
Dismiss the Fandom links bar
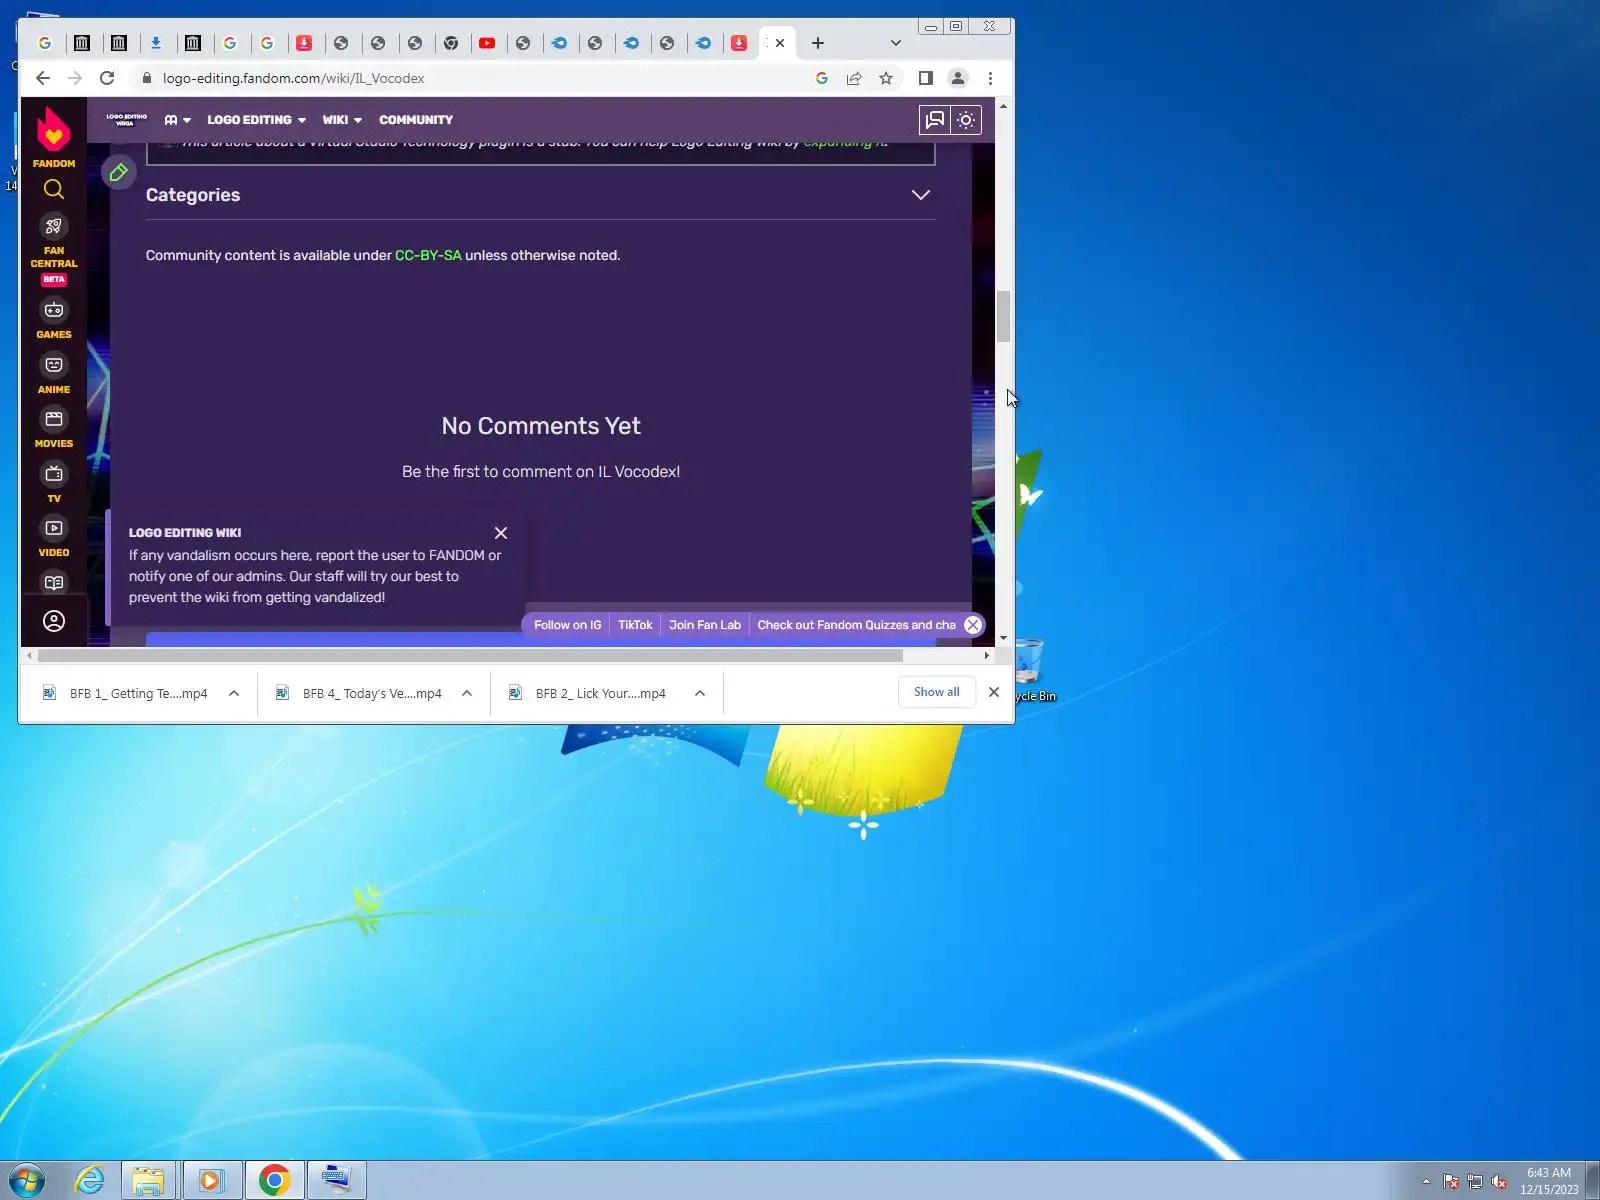click(x=973, y=625)
